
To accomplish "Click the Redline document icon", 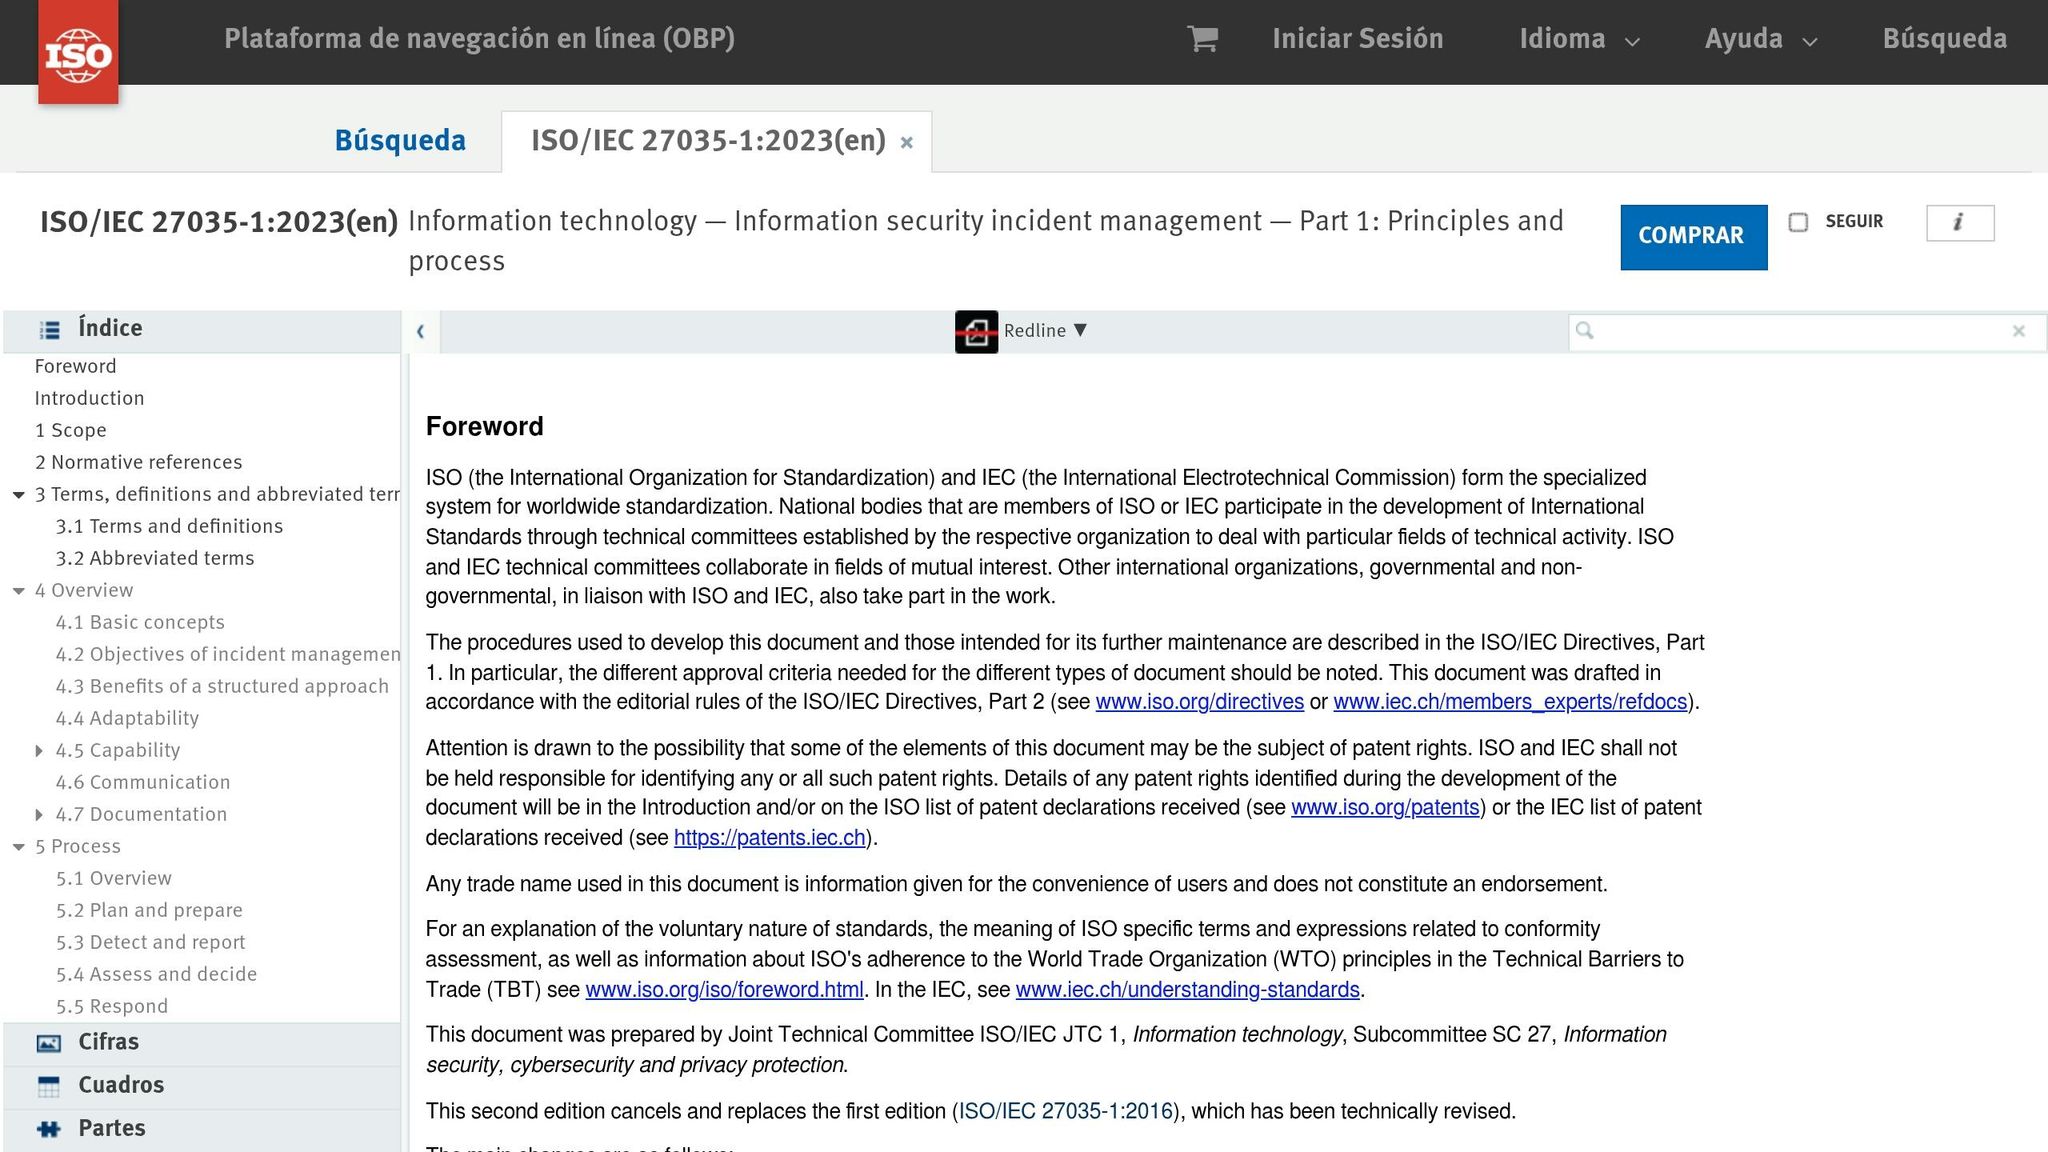I will point(976,331).
